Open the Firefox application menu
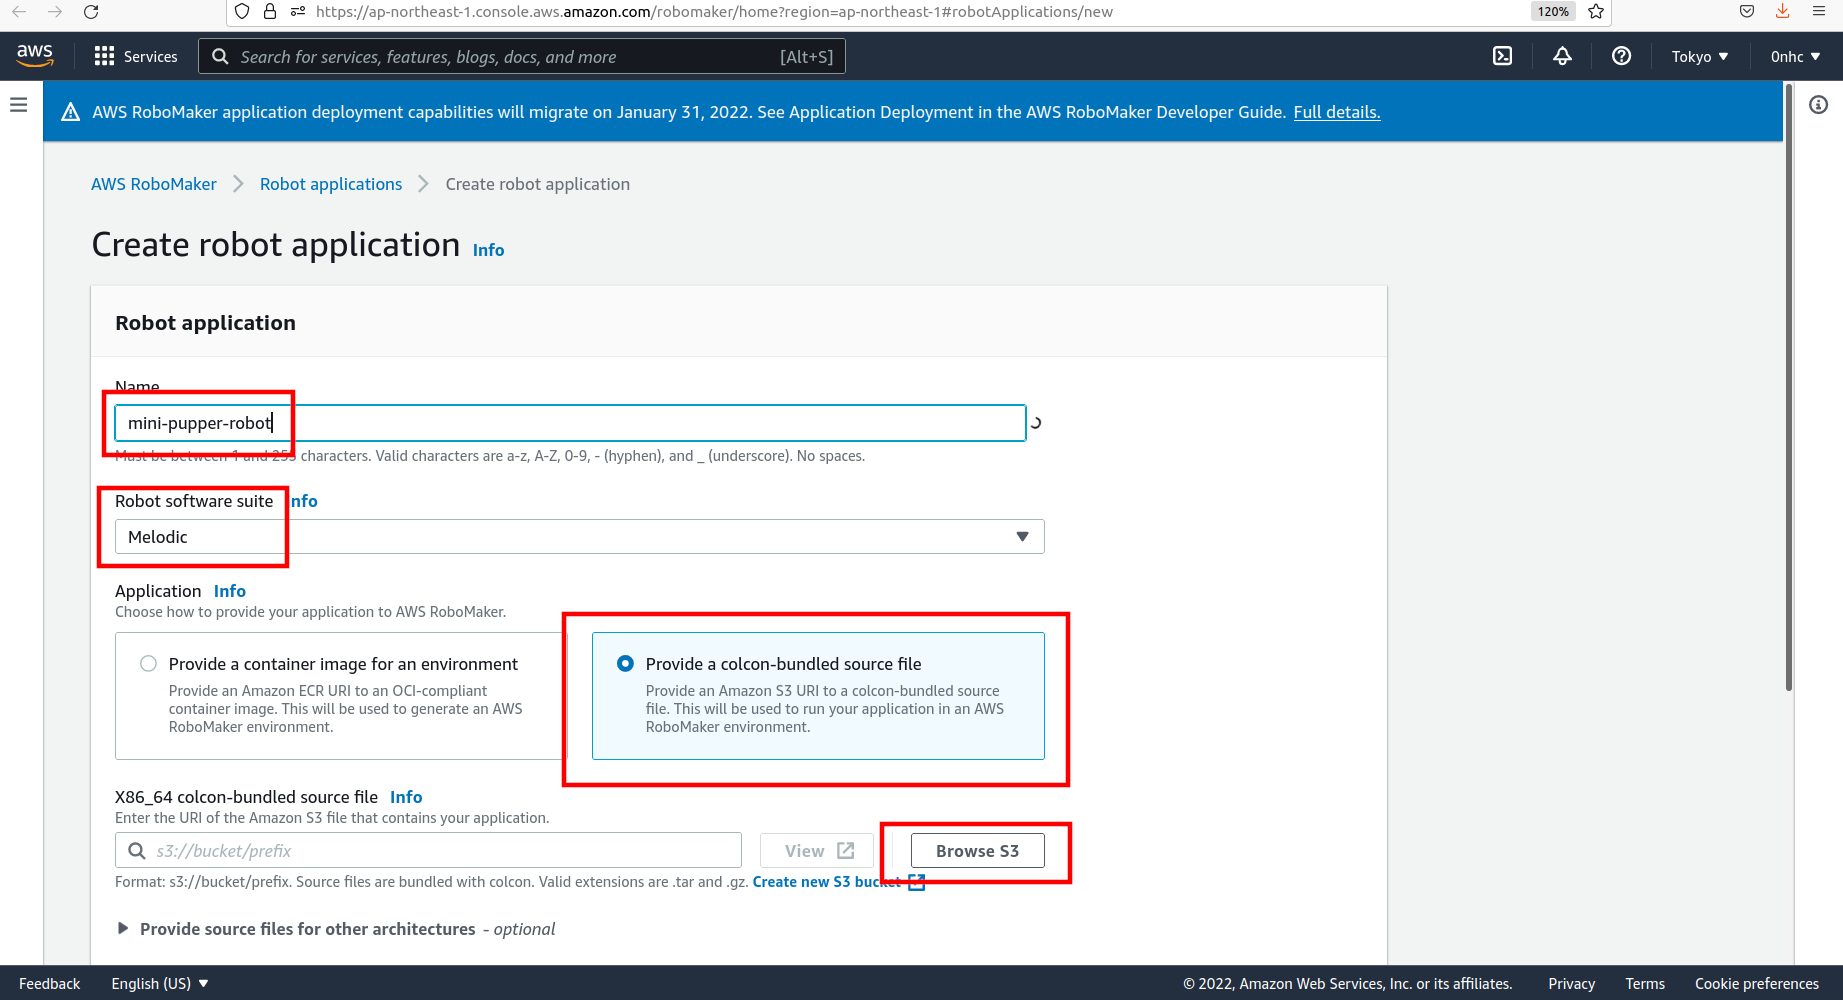The image size is (1843, 1000). [1819, 12]
